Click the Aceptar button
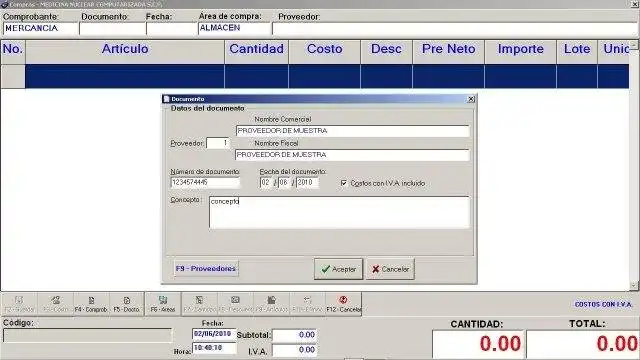 (338, 269)
